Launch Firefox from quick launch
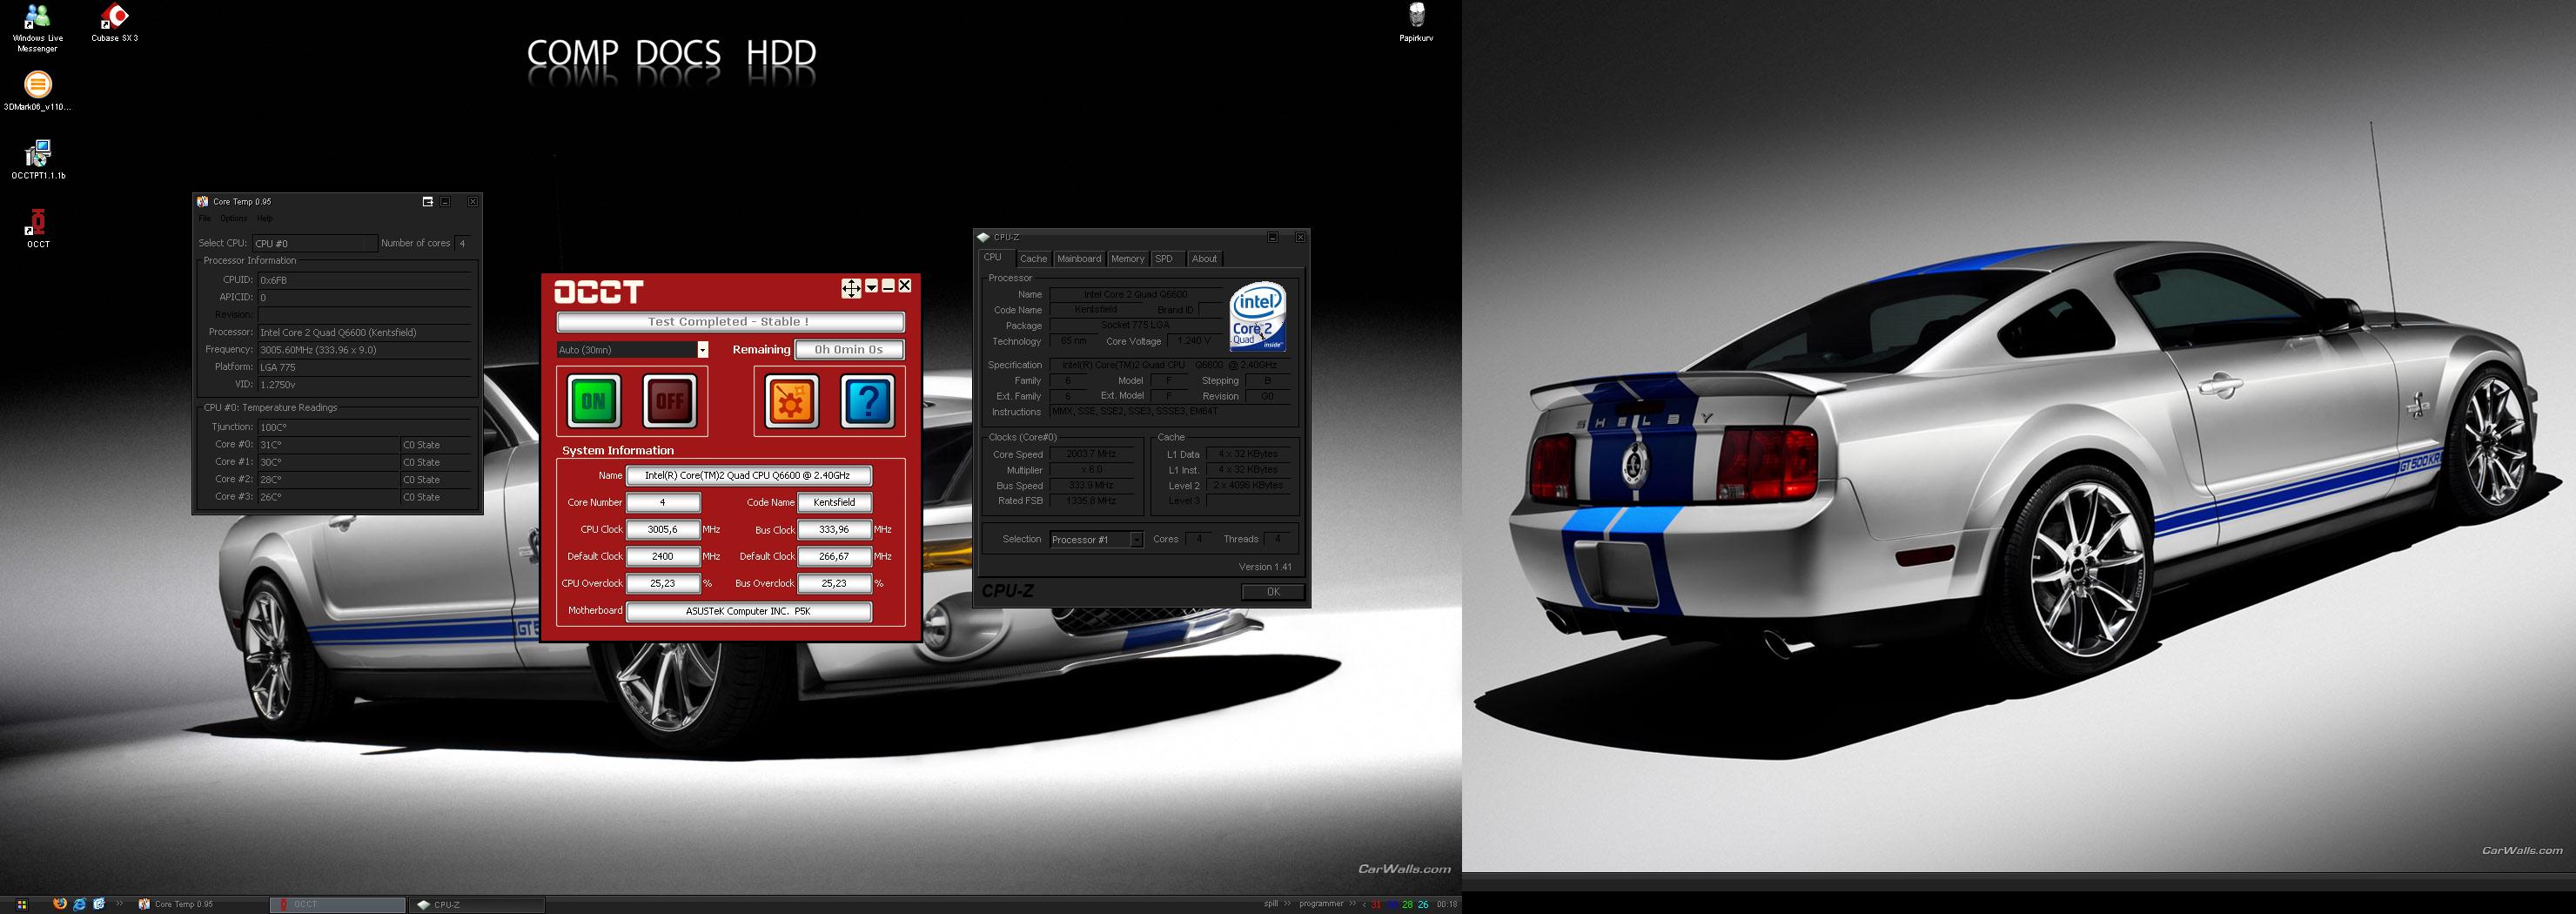 (60, 904)
